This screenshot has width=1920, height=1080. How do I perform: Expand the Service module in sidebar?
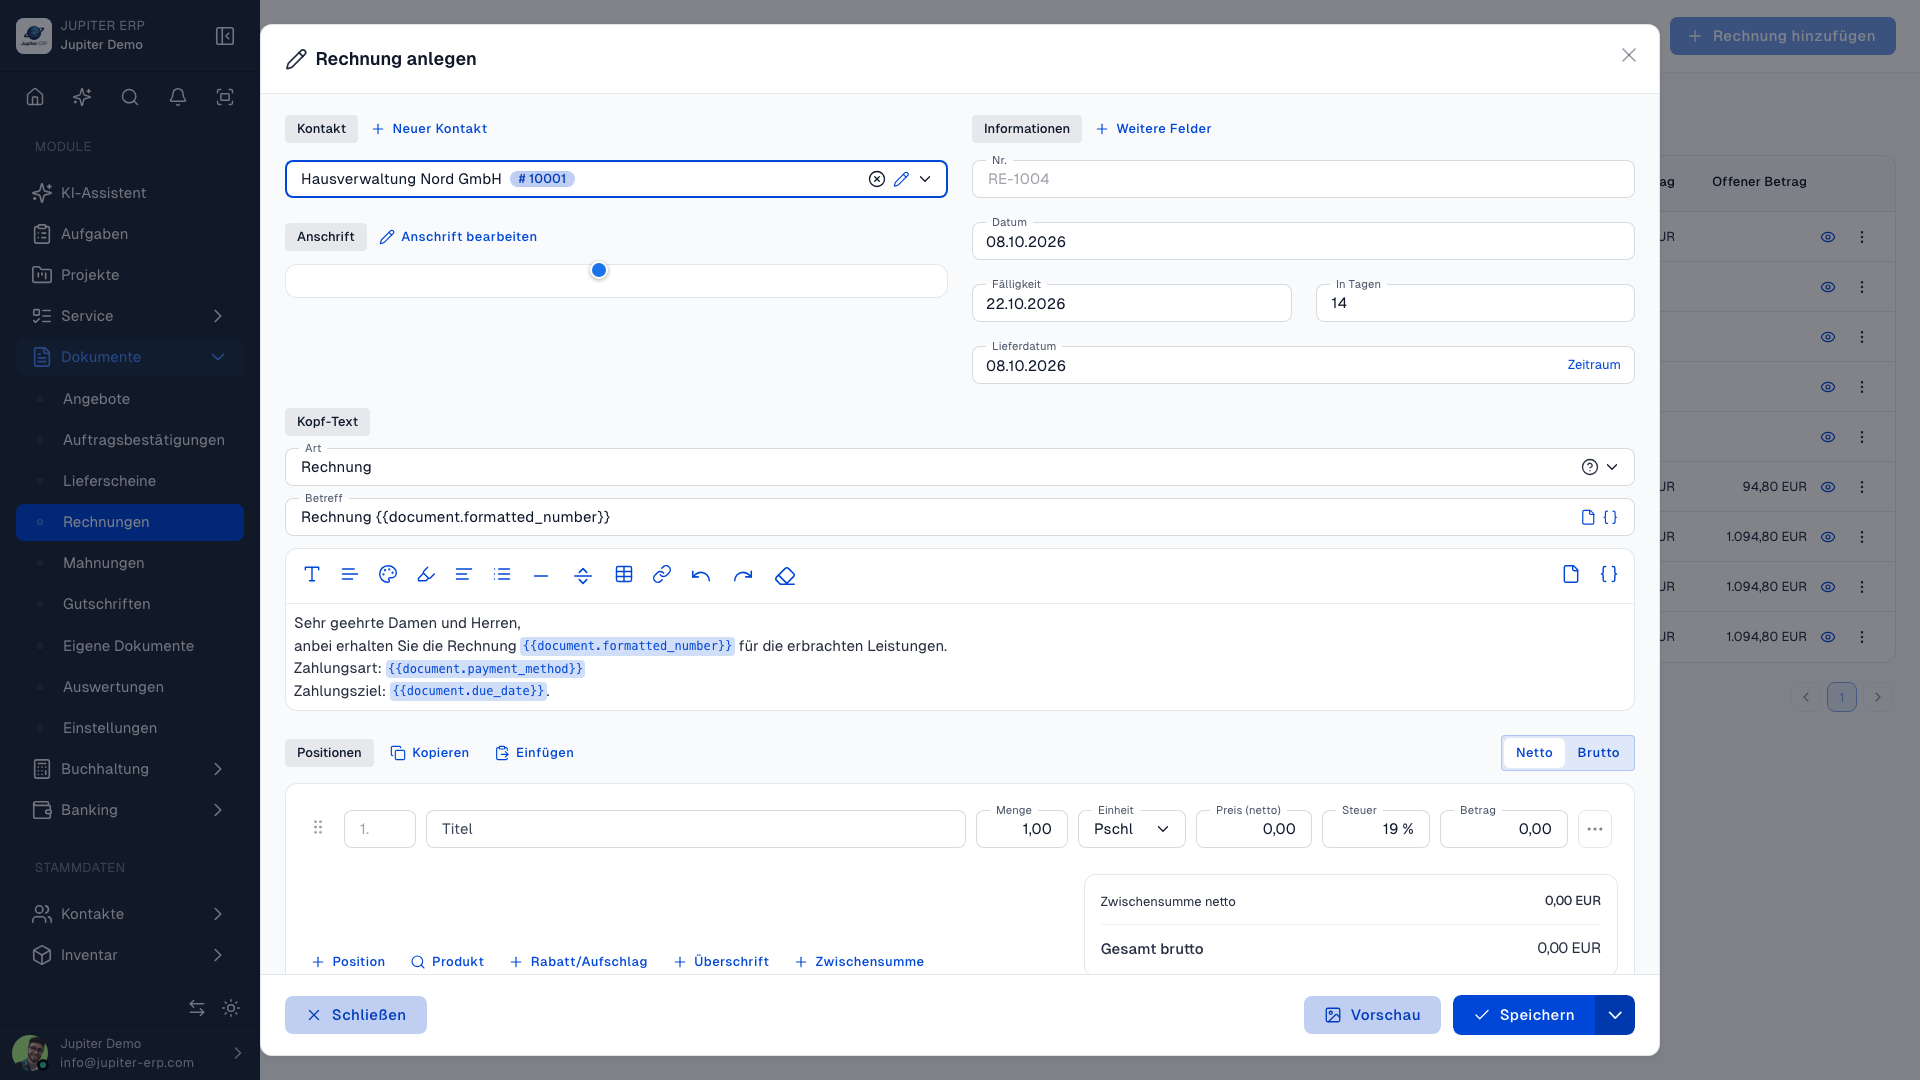[x=130, y=316]
